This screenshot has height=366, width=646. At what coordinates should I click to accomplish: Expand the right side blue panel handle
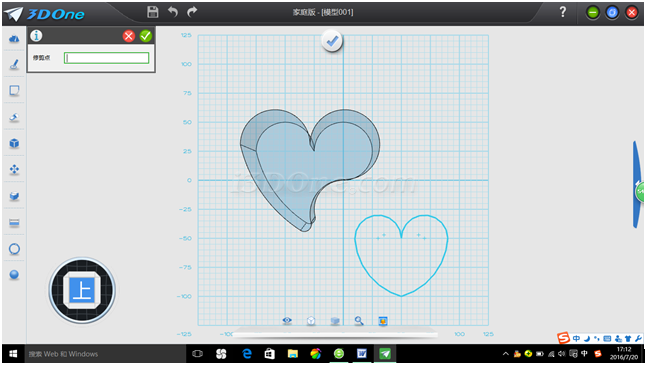638,184
